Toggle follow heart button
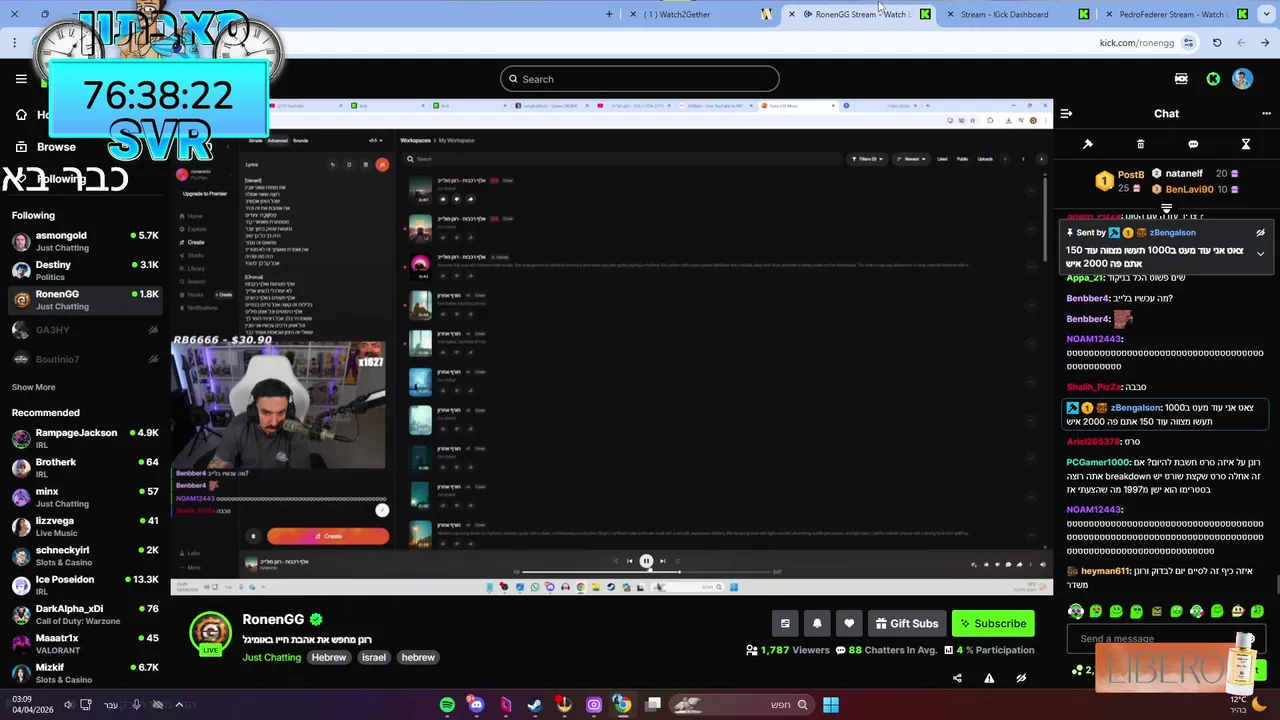Image resolution: width=1280 pixels, height=720 pixels. tap(849, 623)
